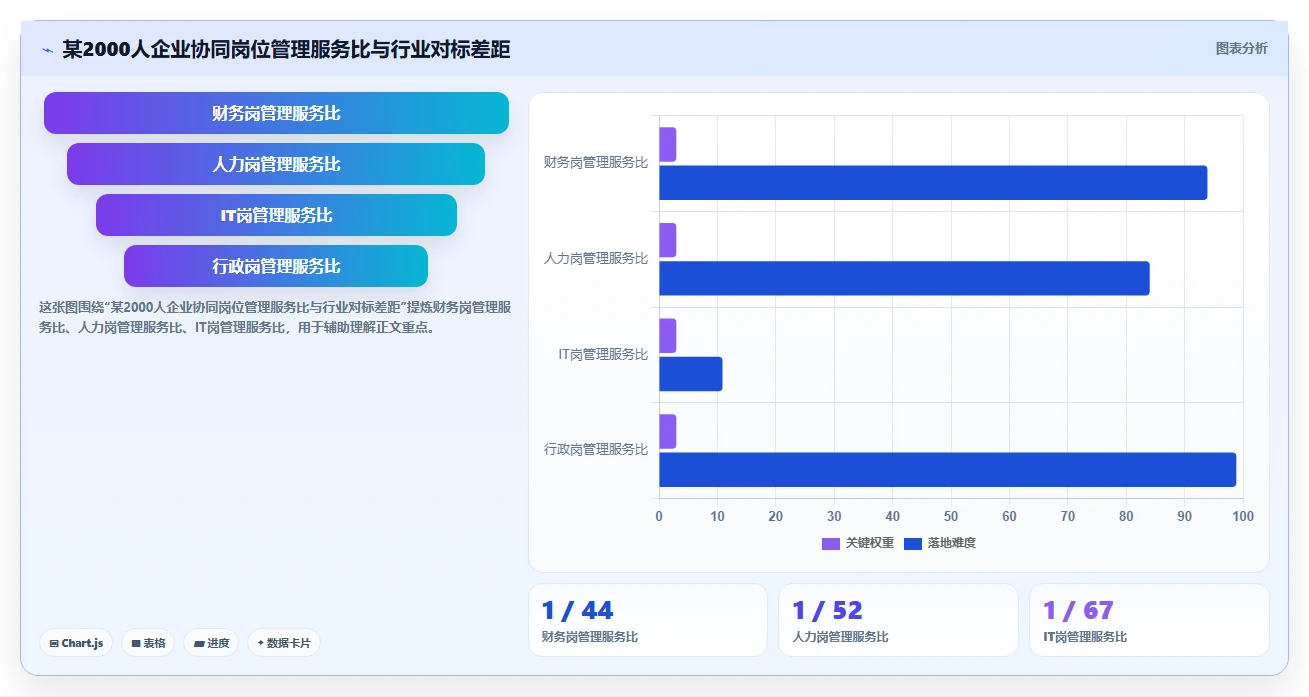Viewport: 1309px width, 697px height.
Task: Select the IT岗管理服务比 funnel bar
Action: pos(276,215)
